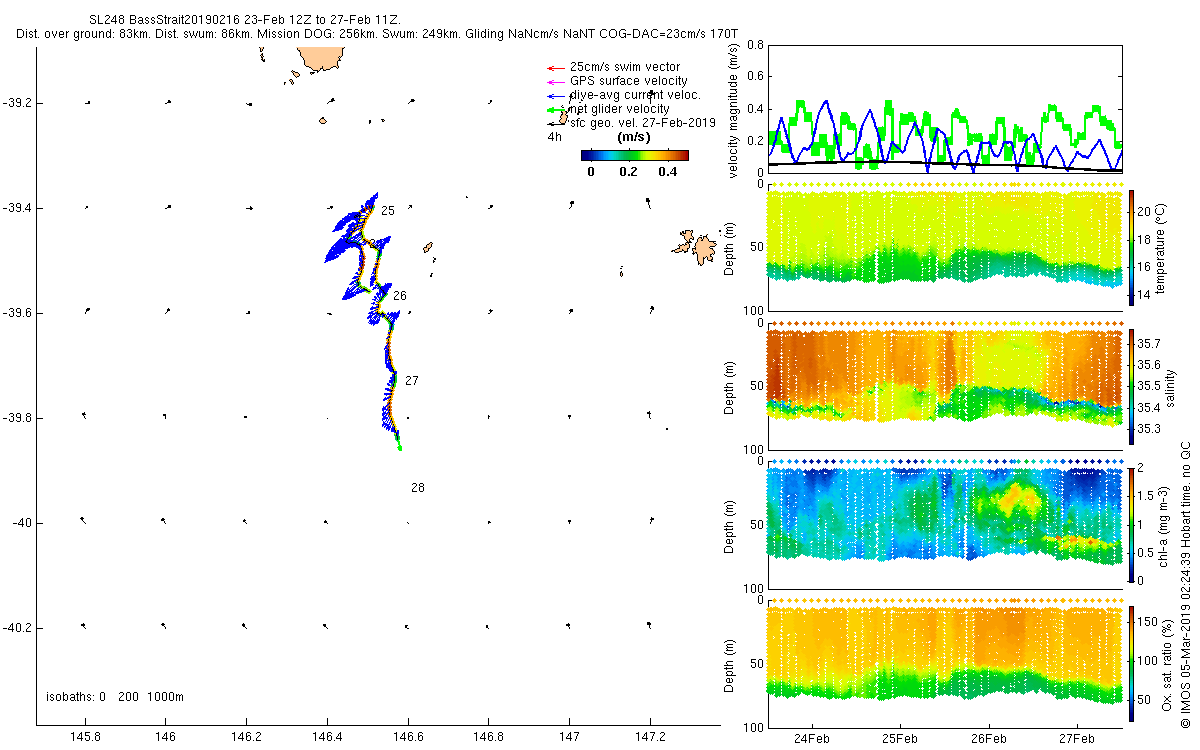The height and width of the screenshot is (750, 1200).
Task: Select 'sfc geo. vel. 27-Feb-2019' legend label
Action: [x=643, y=123]
